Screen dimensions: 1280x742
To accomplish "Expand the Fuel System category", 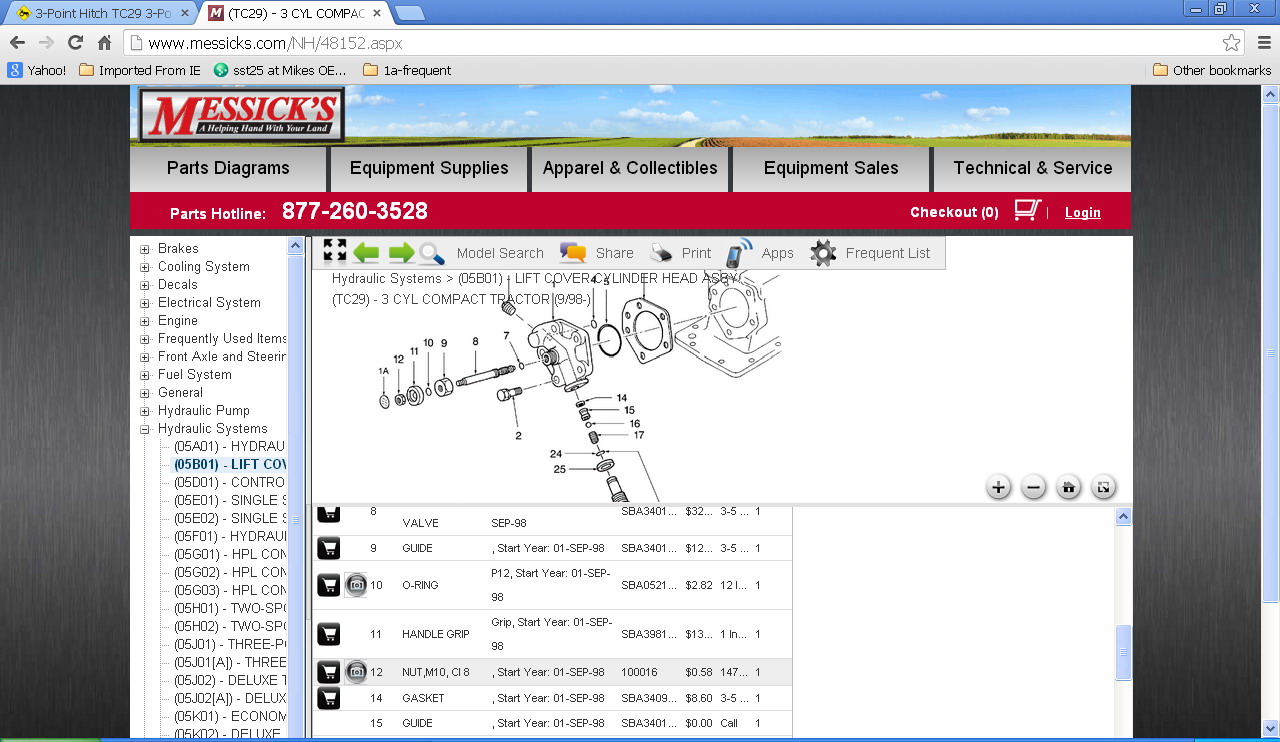I will pos(145,375).
